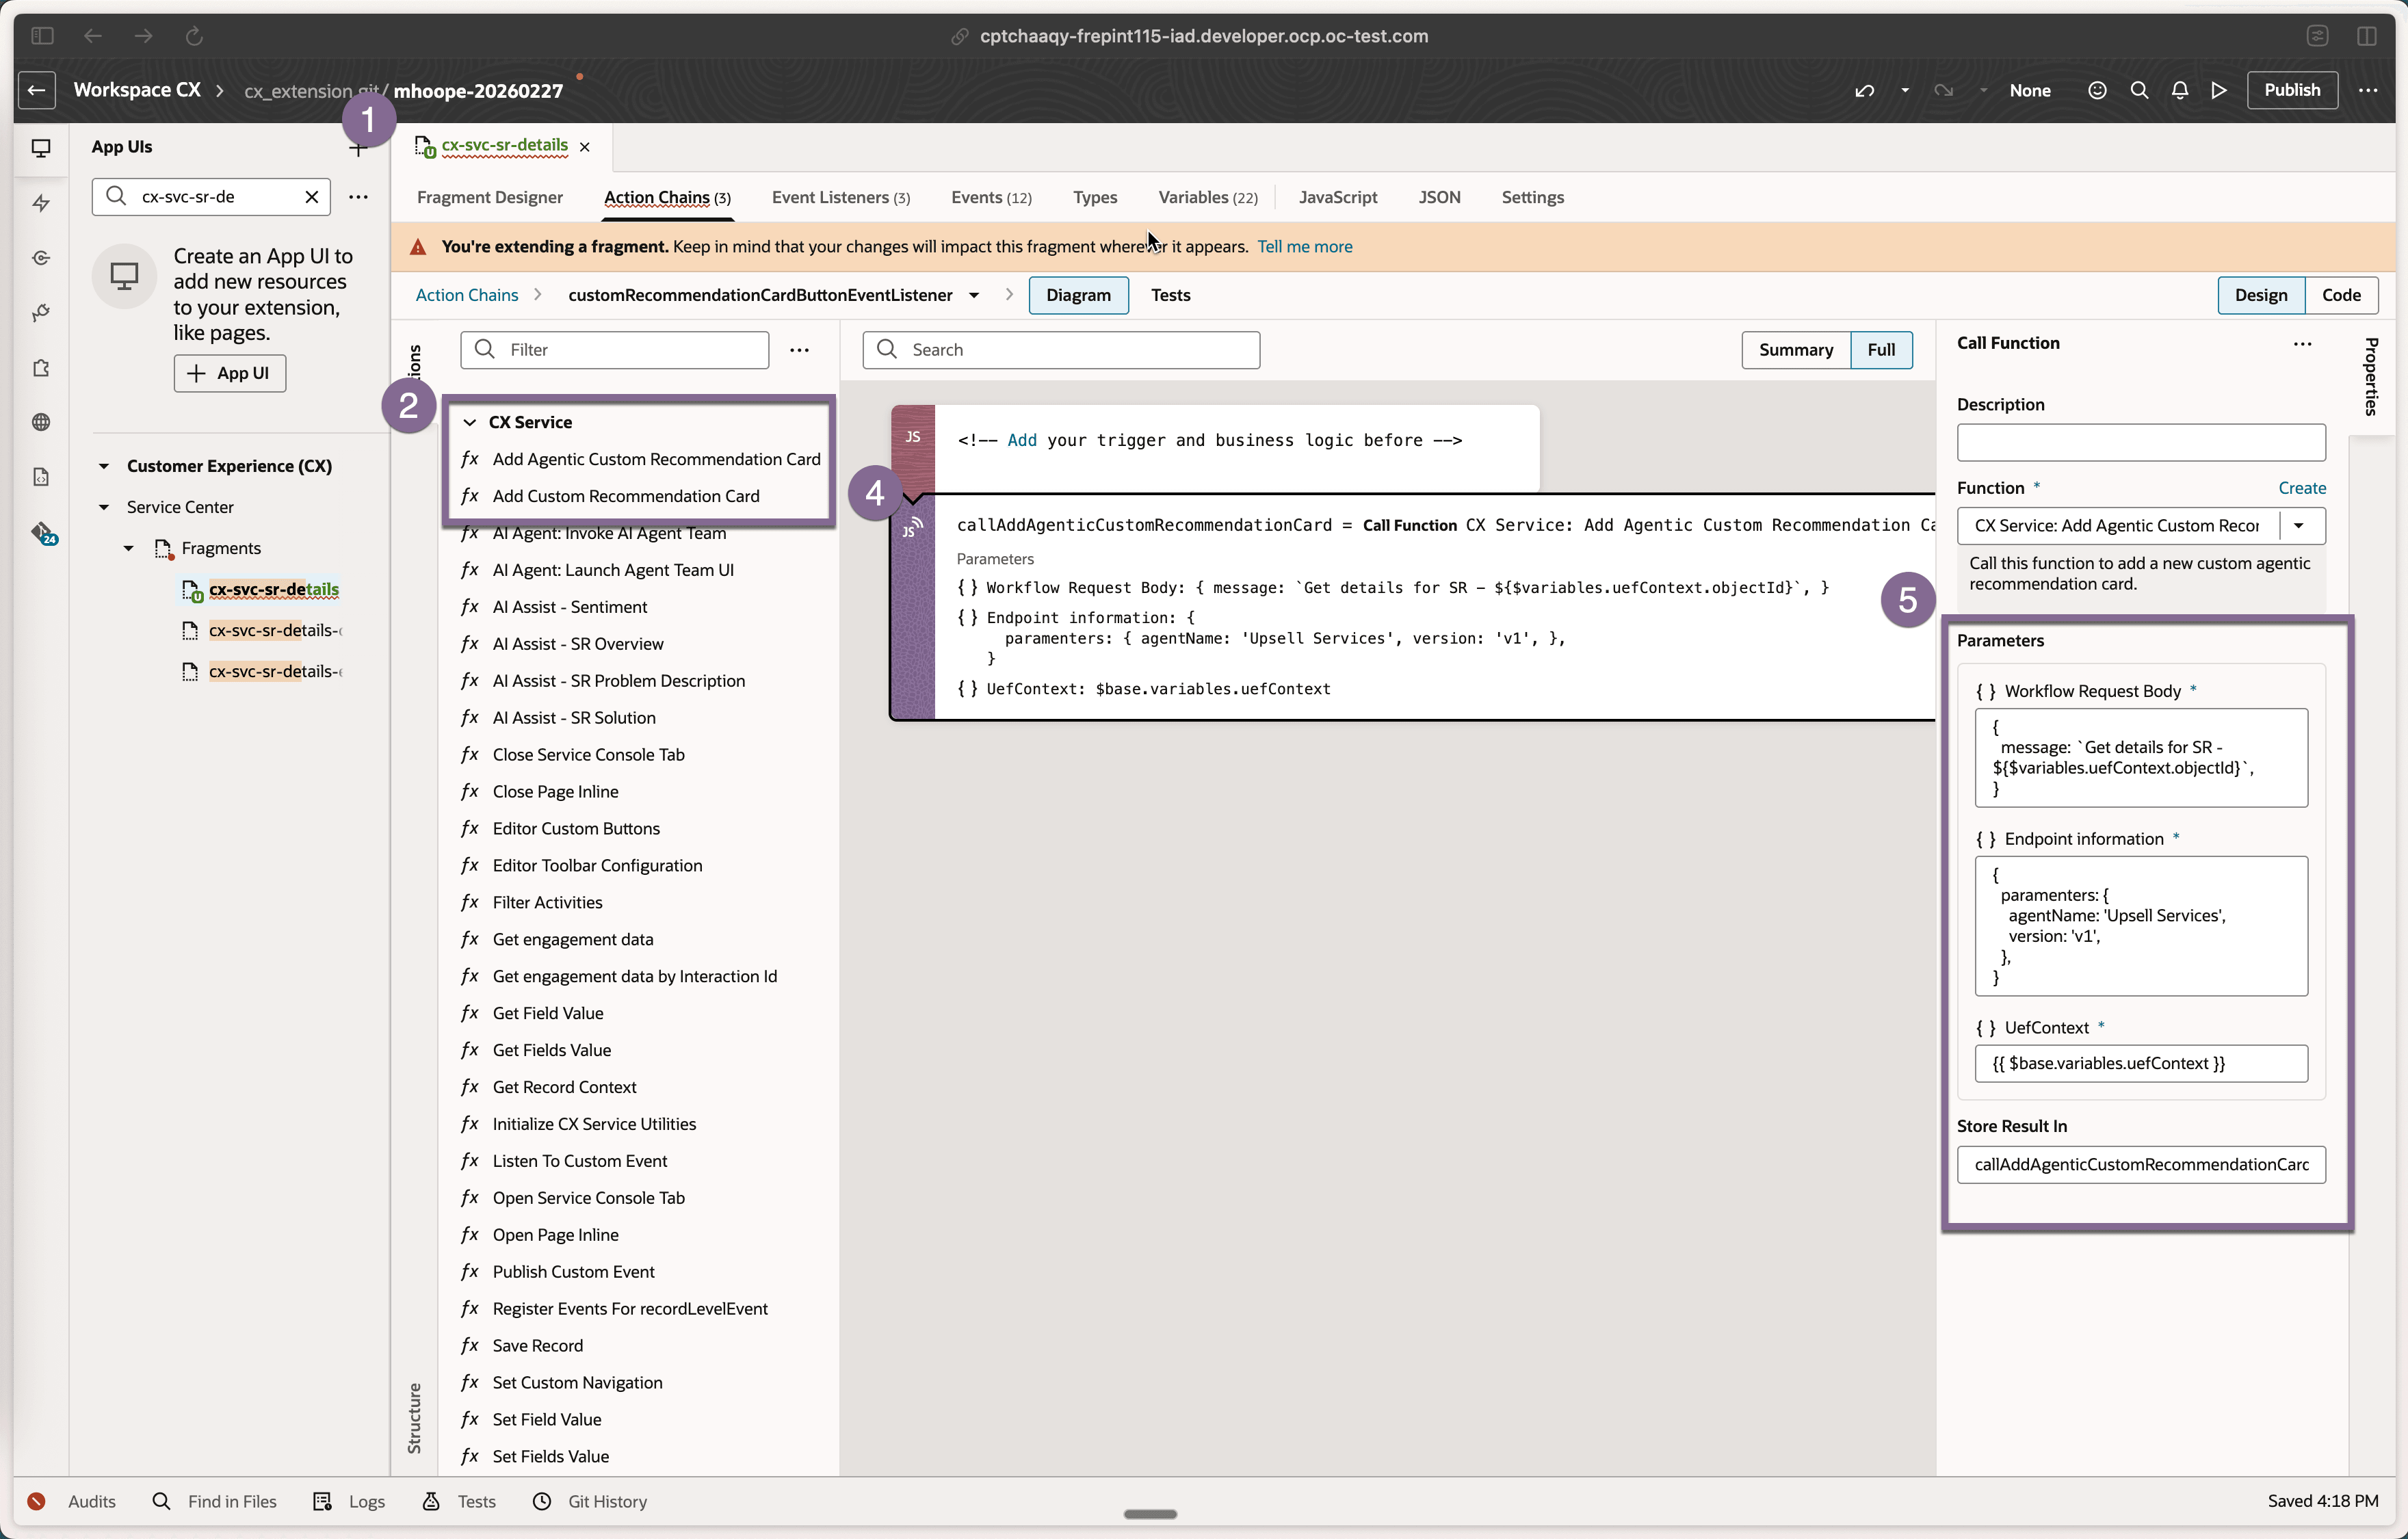
Task: Open the header more options ellipsis menu
Action: pos(2368,90)
